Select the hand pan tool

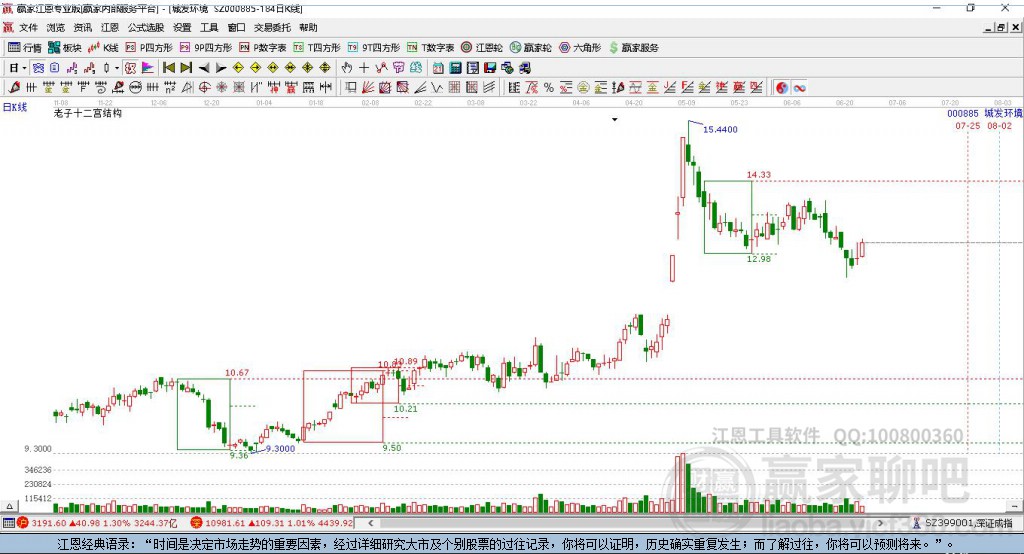click(347, 68)
